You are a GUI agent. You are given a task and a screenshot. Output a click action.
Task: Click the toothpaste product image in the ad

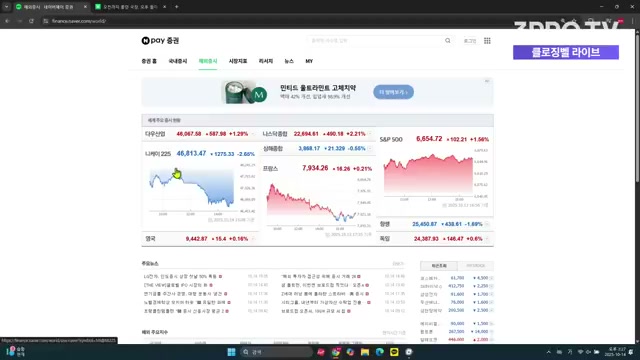[244, 92]
